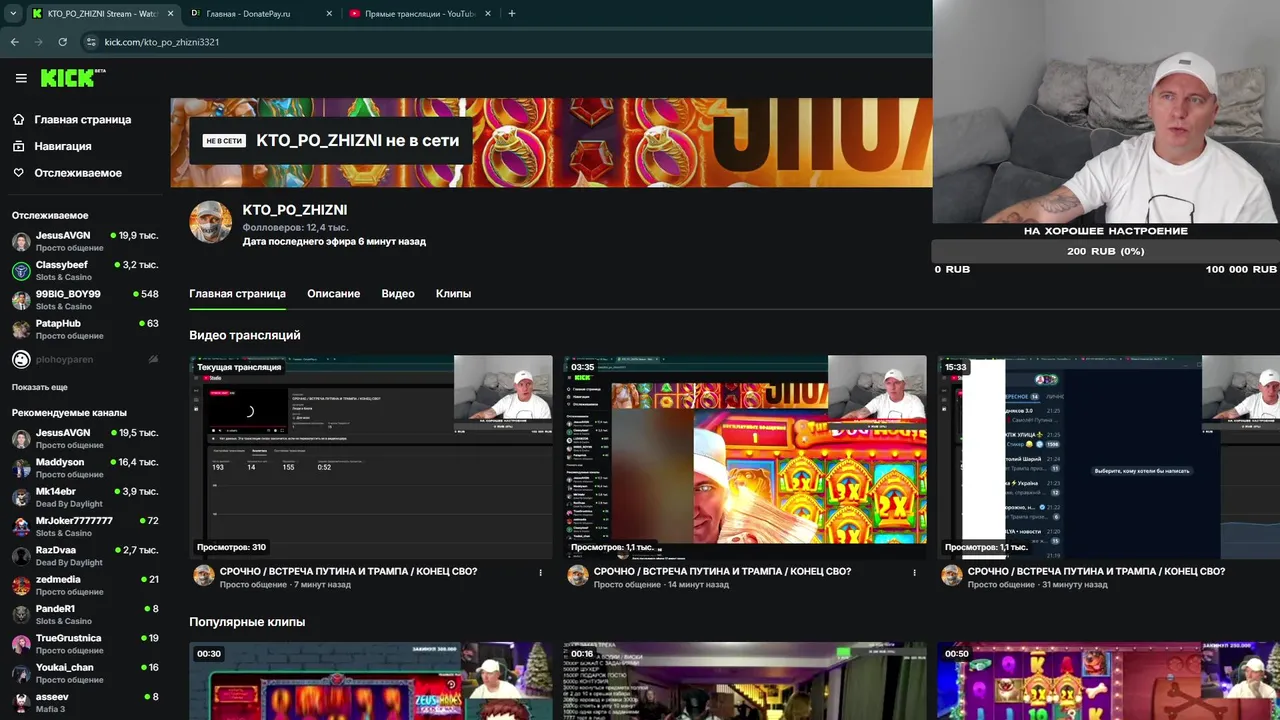Open the hamburger sidebar menu
1280x720 pixels.
point(21,78)
